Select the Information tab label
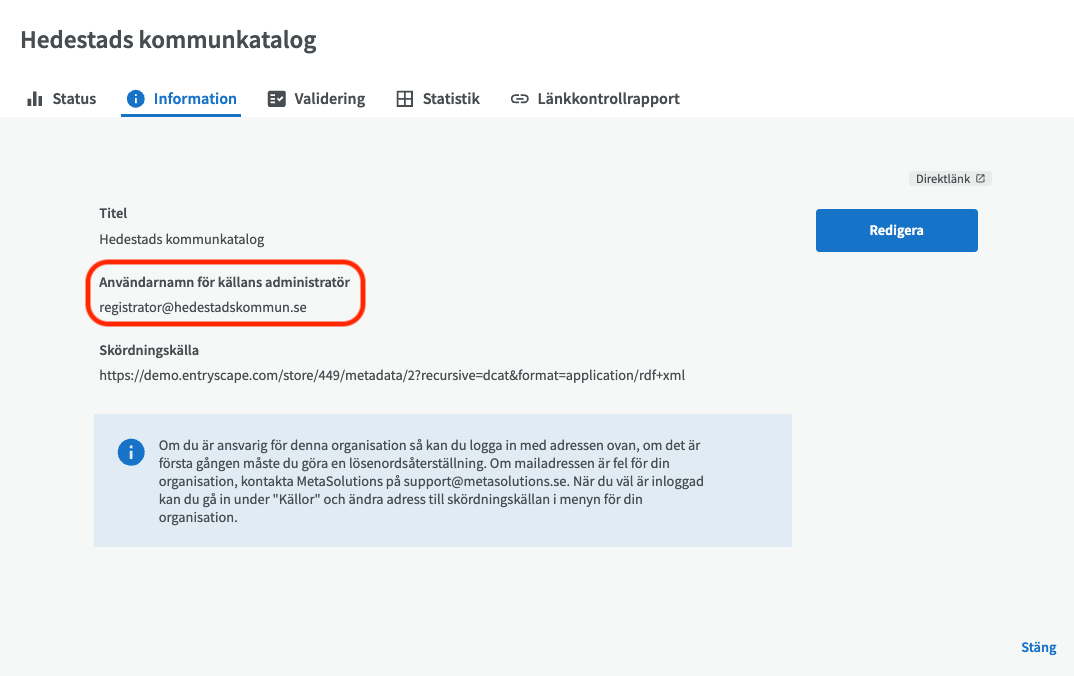Screen dimensions: 1074x676 pos(195,99)
